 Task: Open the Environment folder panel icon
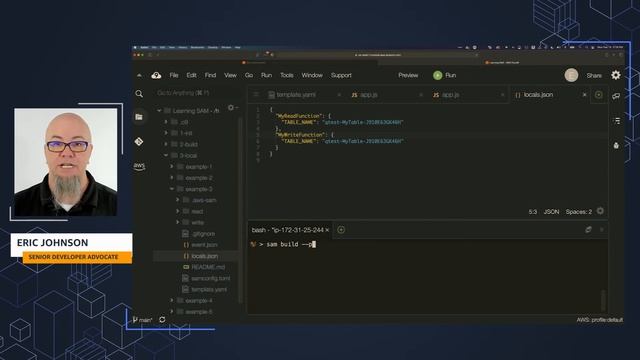tap(139, 117)
